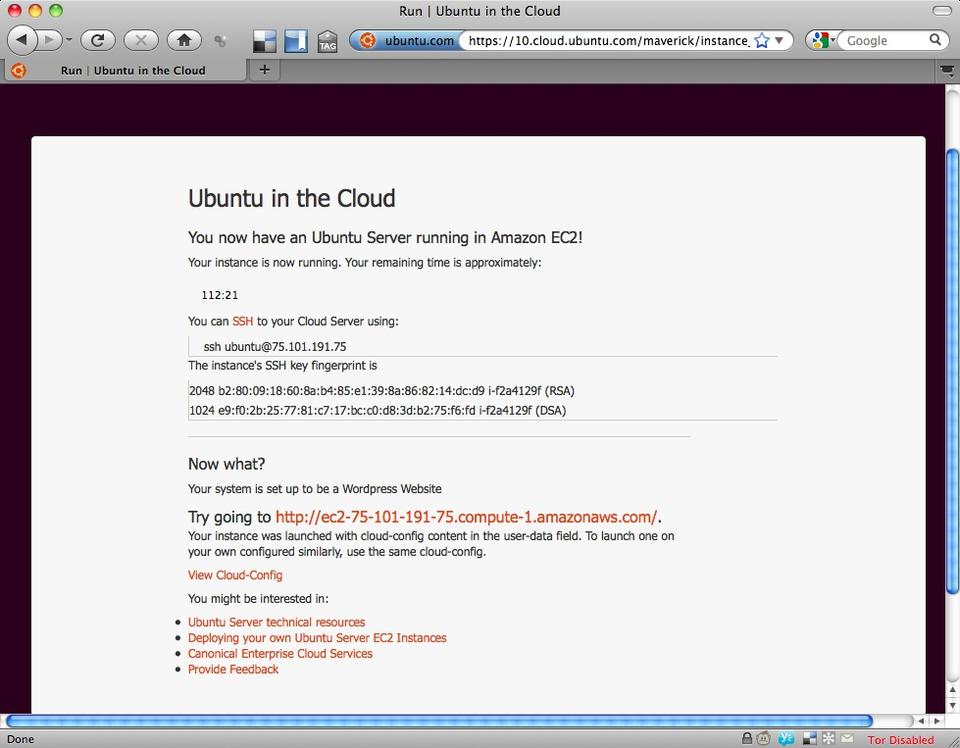Image resolution: width=960 pixels, height=748 pixels.
Task: Click the Delicious bookmarks toolbar icon
Action: (264, 41)
